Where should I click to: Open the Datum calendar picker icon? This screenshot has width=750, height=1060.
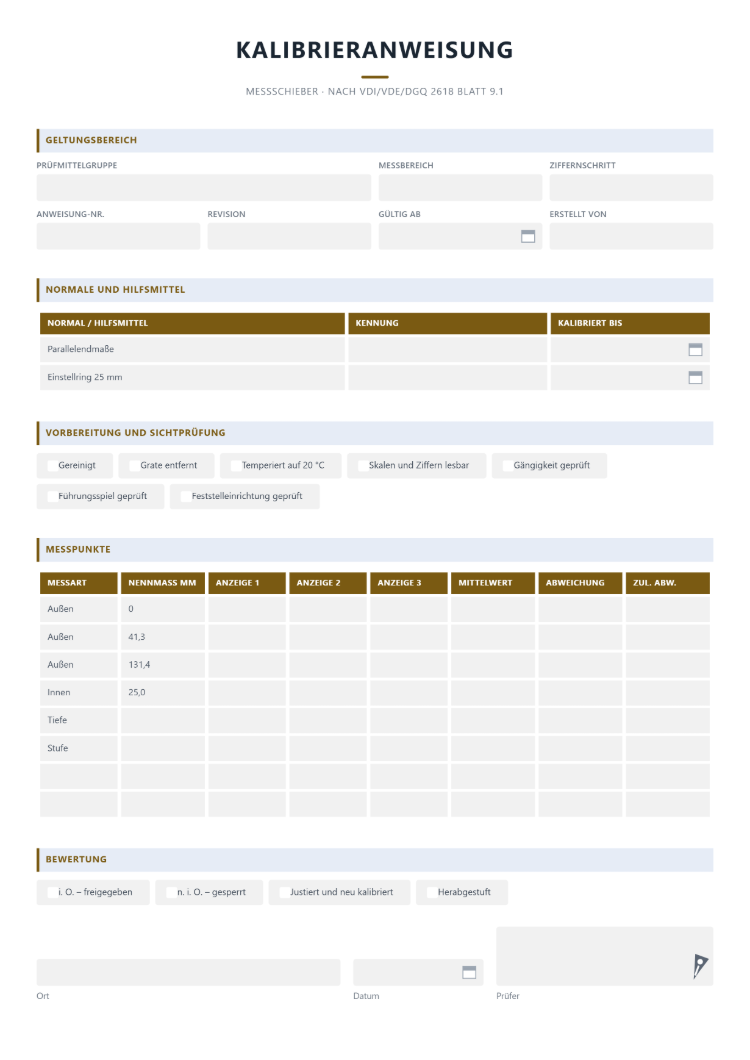click(469, 972)
